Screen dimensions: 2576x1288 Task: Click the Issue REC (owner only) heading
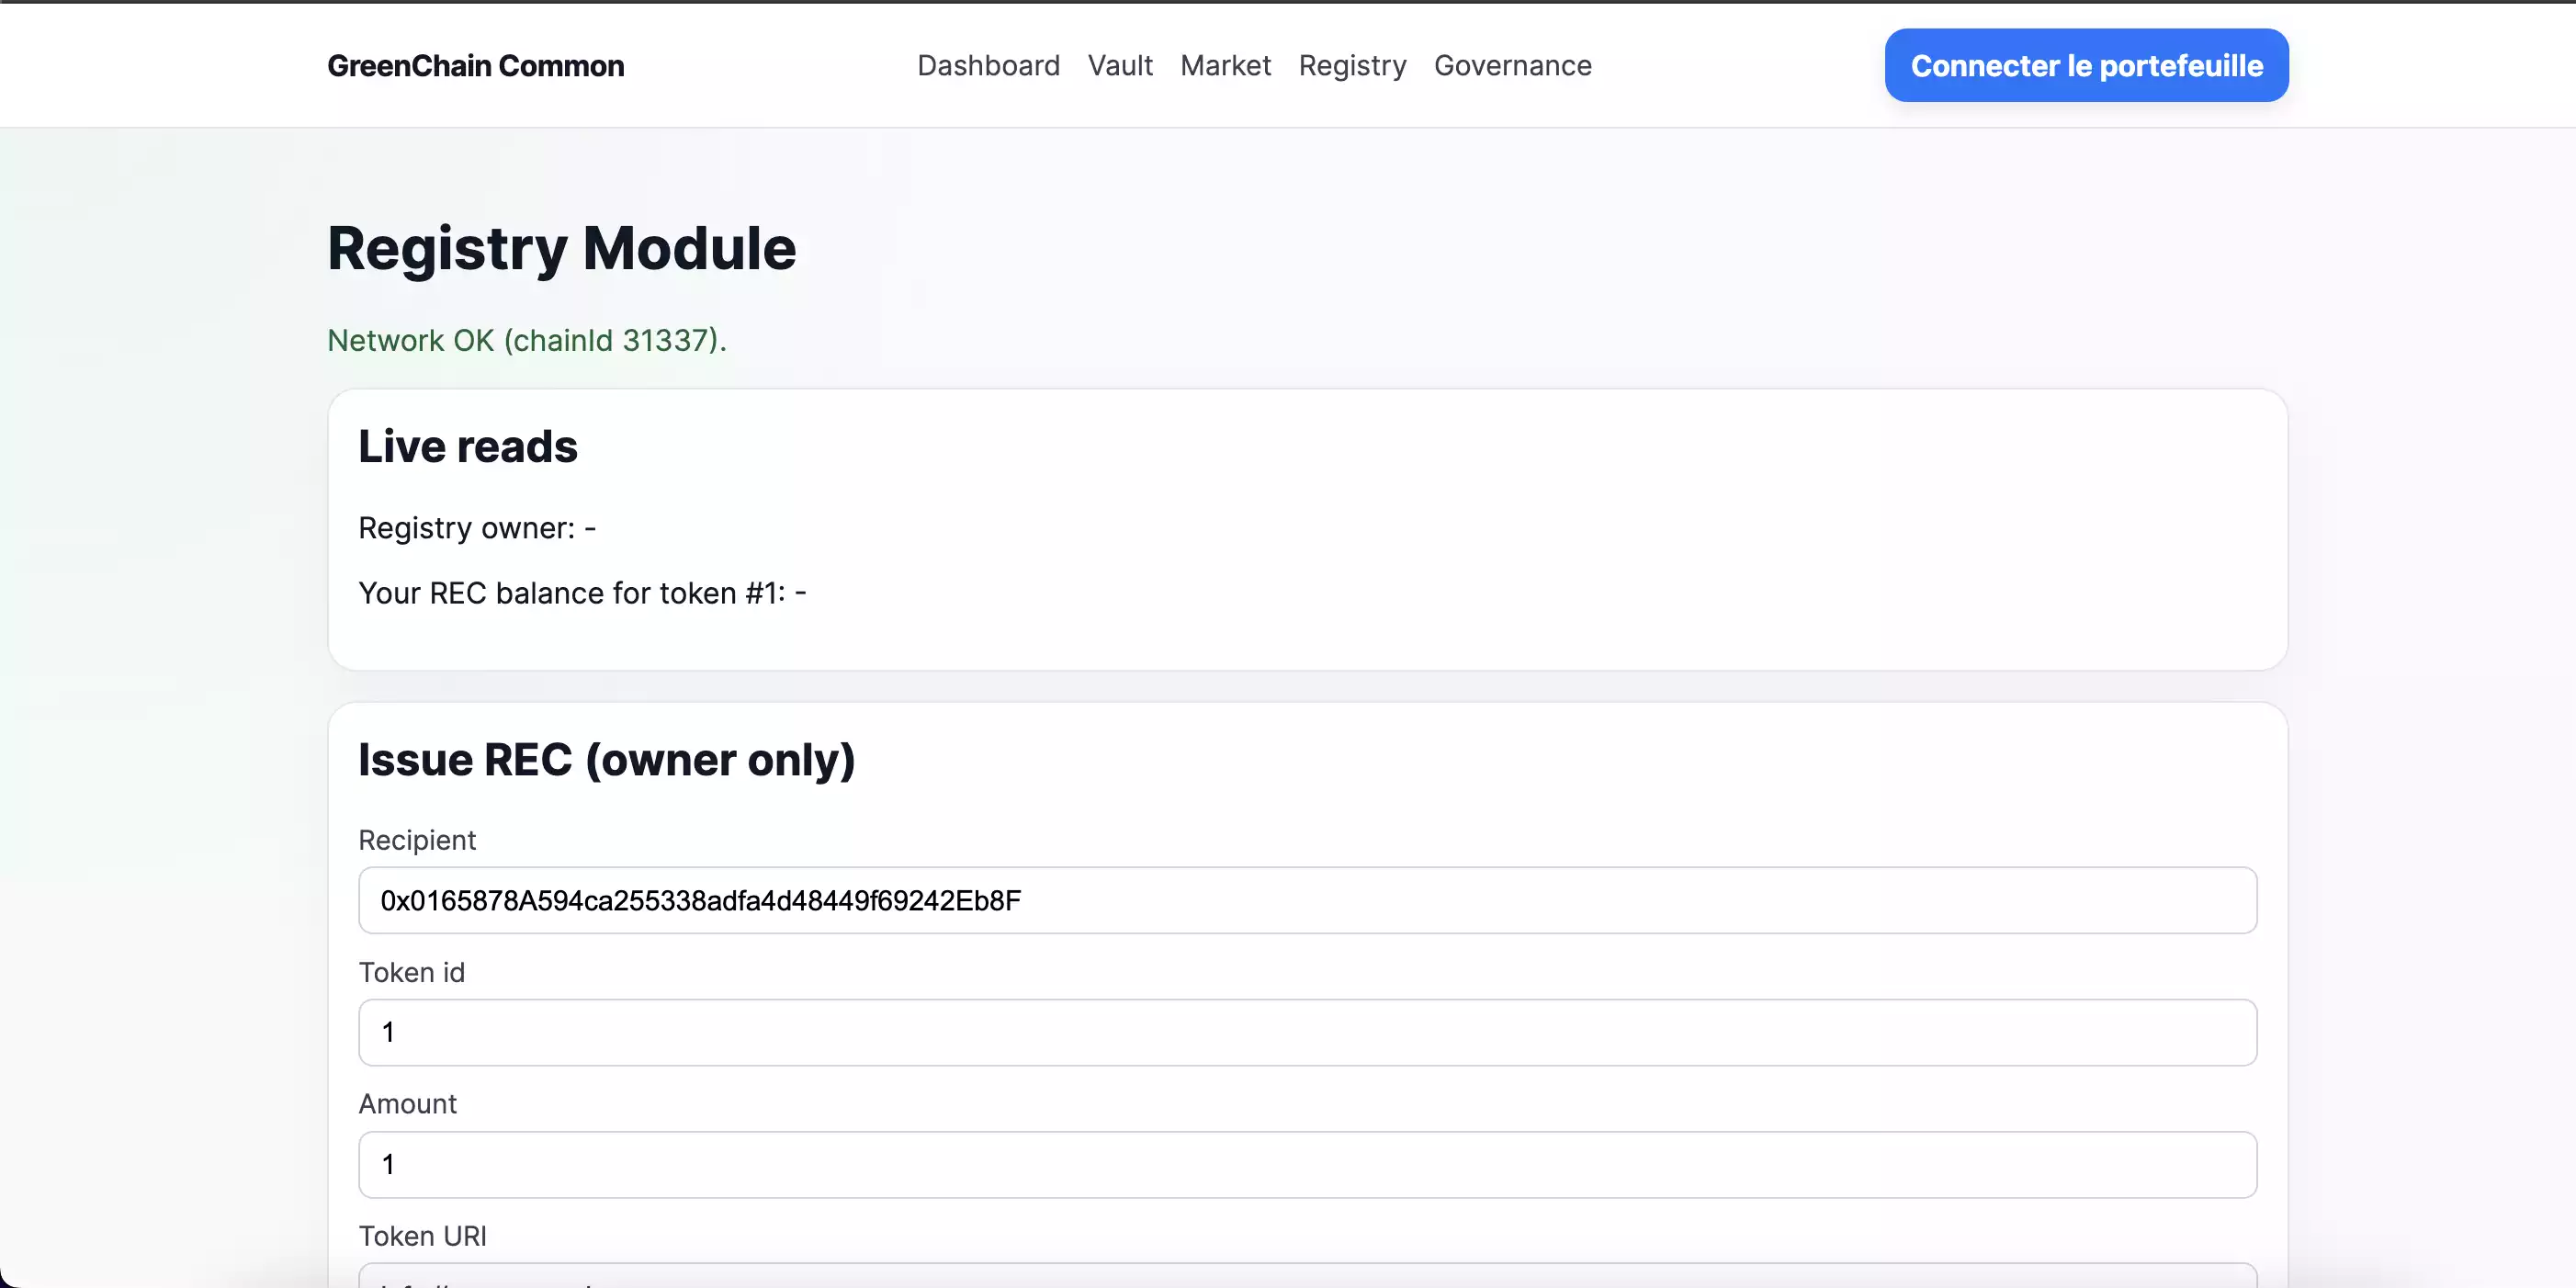606,760
